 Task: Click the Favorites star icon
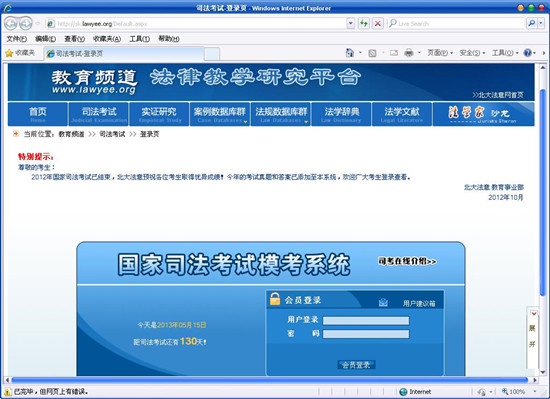9,53
